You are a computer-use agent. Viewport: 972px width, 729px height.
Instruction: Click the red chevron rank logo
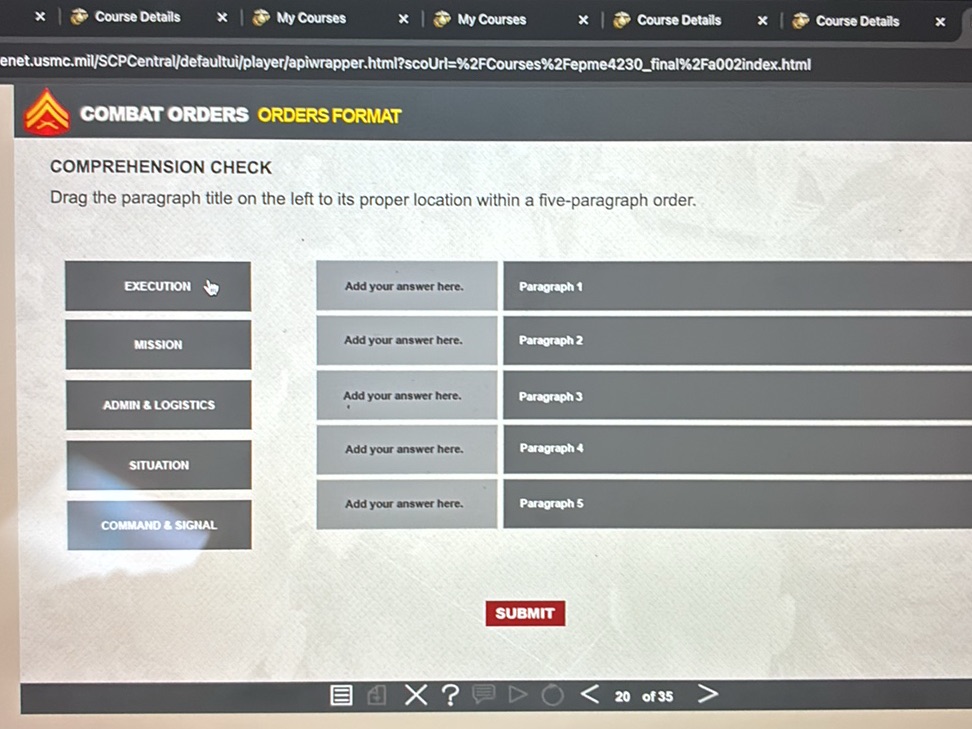(46, 114)
